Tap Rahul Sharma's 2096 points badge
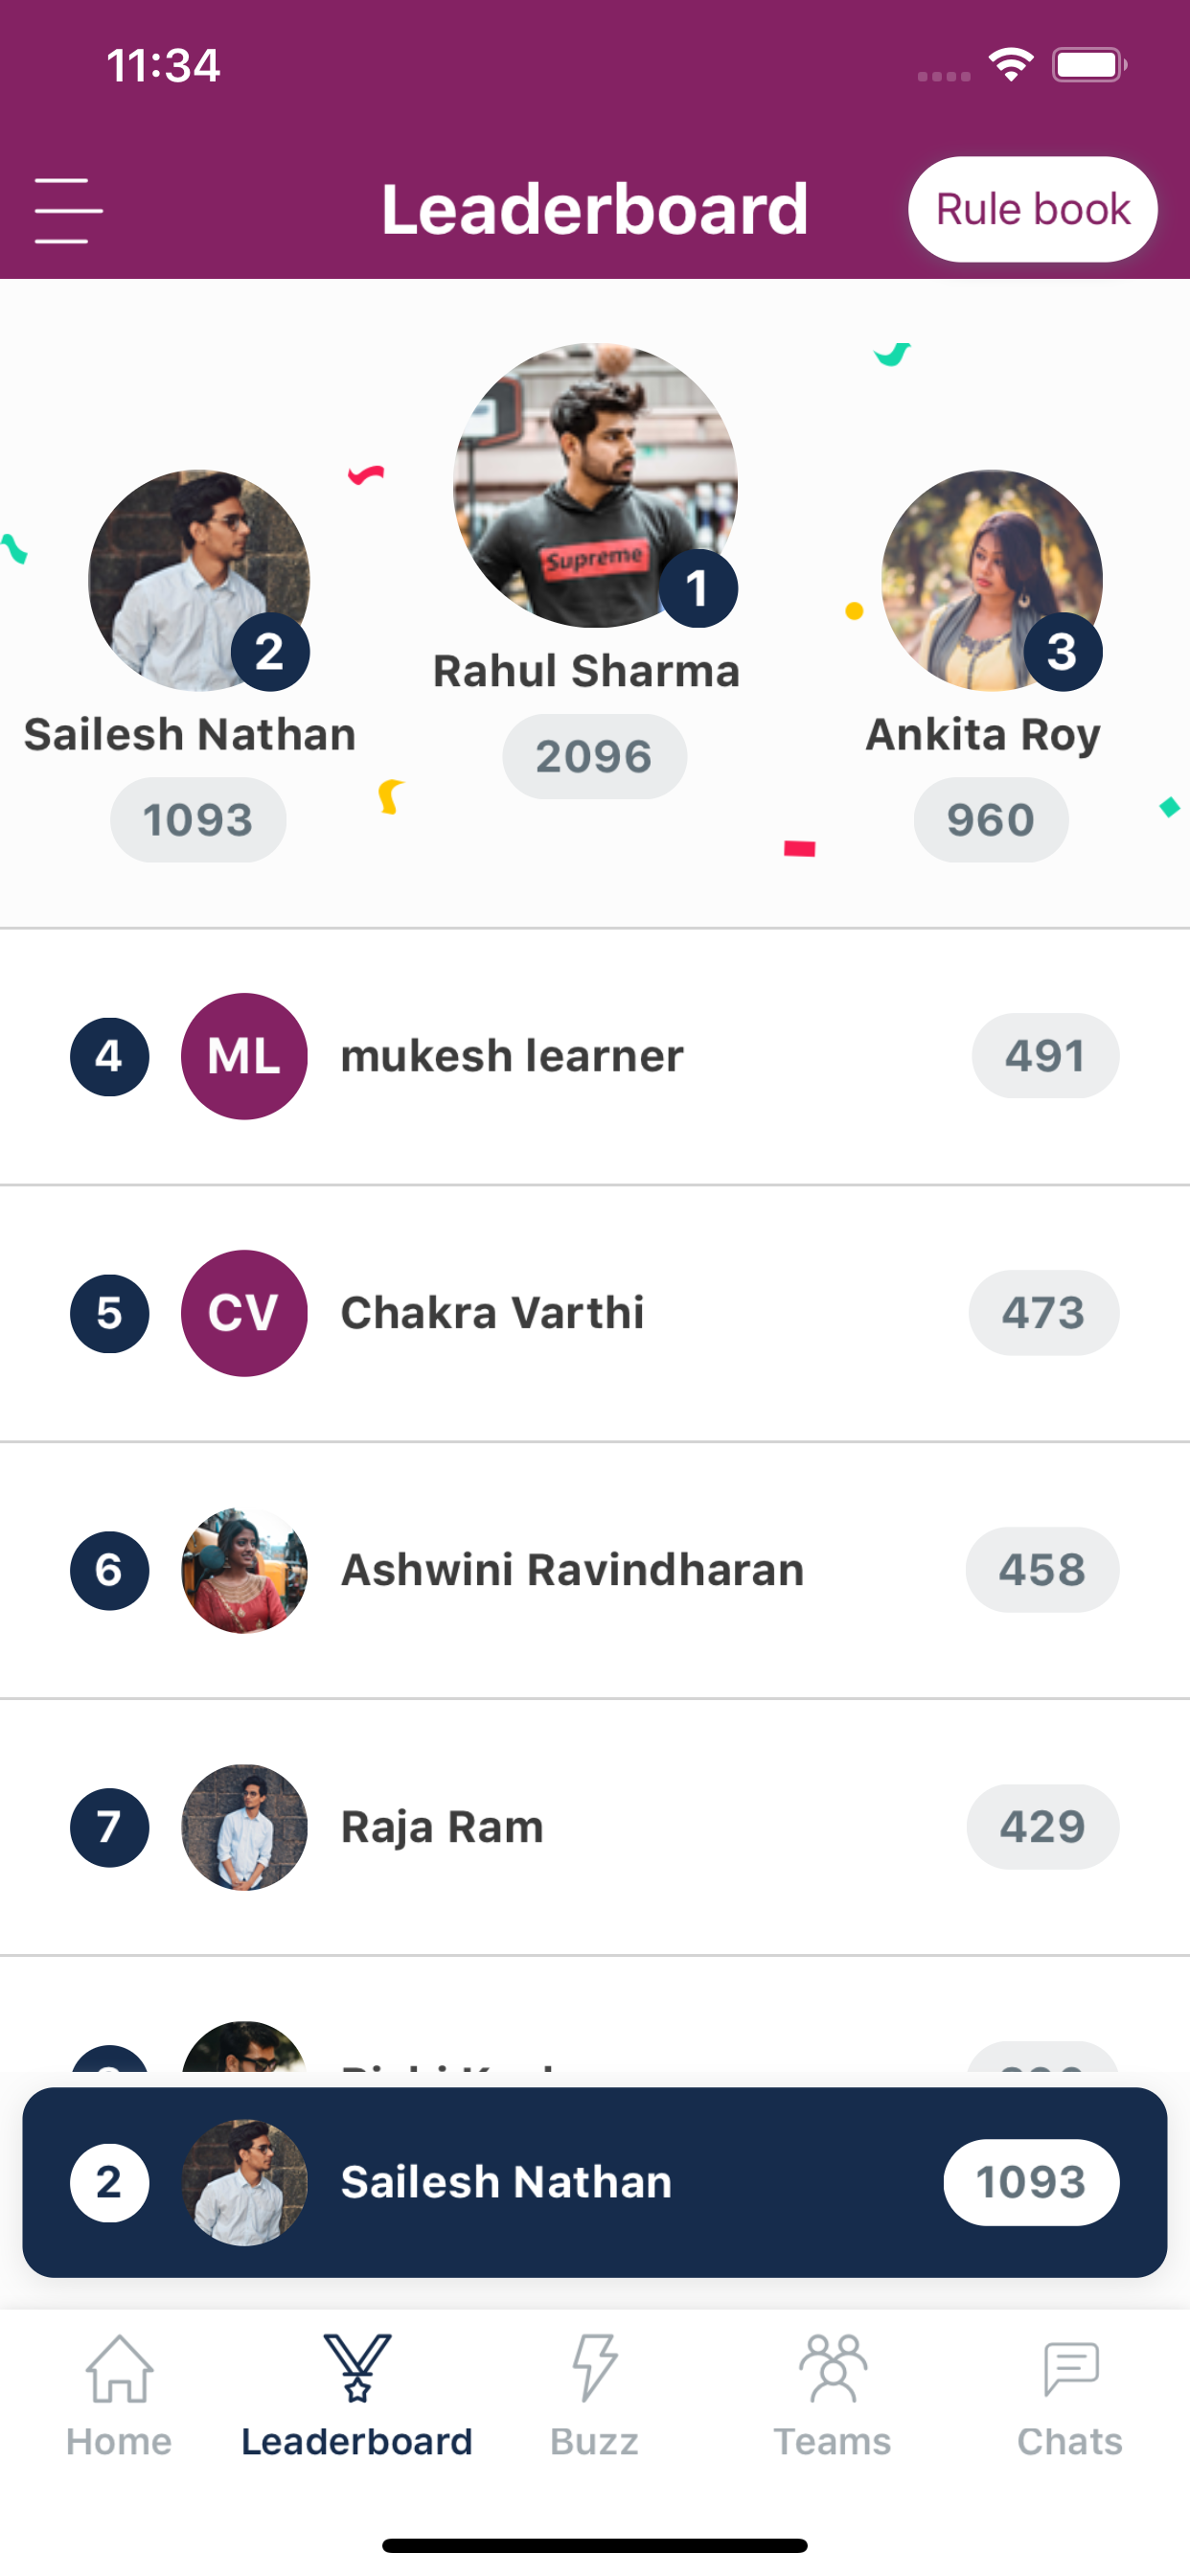The image size is (1190, 2576). tap(594, 756)
